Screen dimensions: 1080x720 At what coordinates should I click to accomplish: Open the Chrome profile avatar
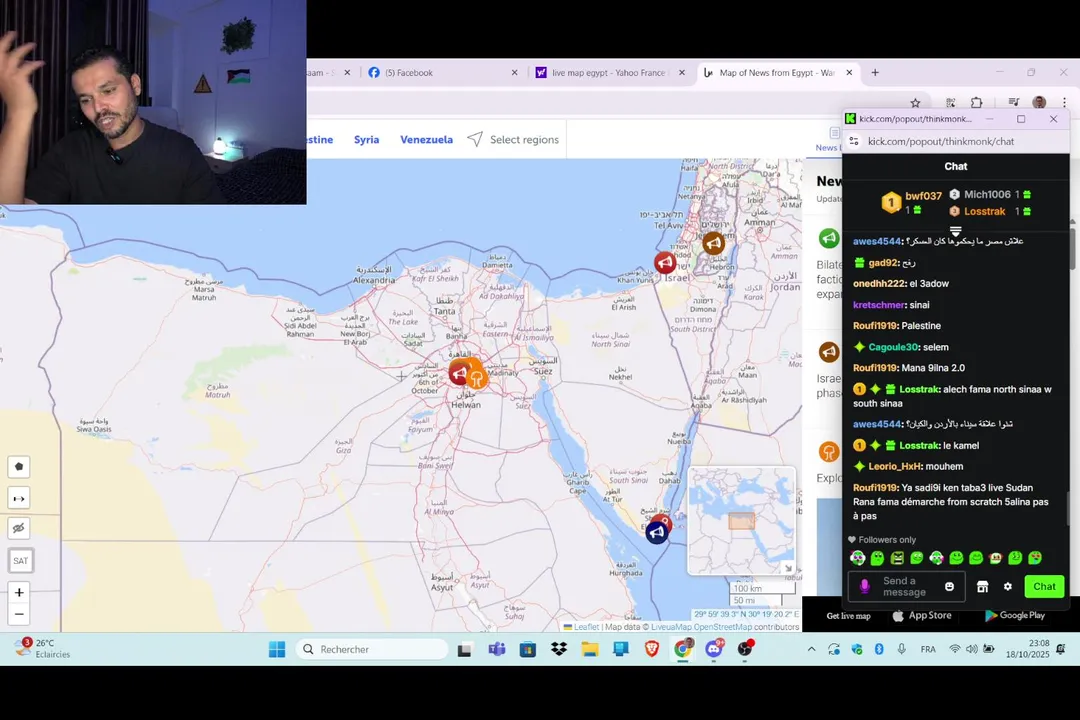click(x=1039, y=103)
